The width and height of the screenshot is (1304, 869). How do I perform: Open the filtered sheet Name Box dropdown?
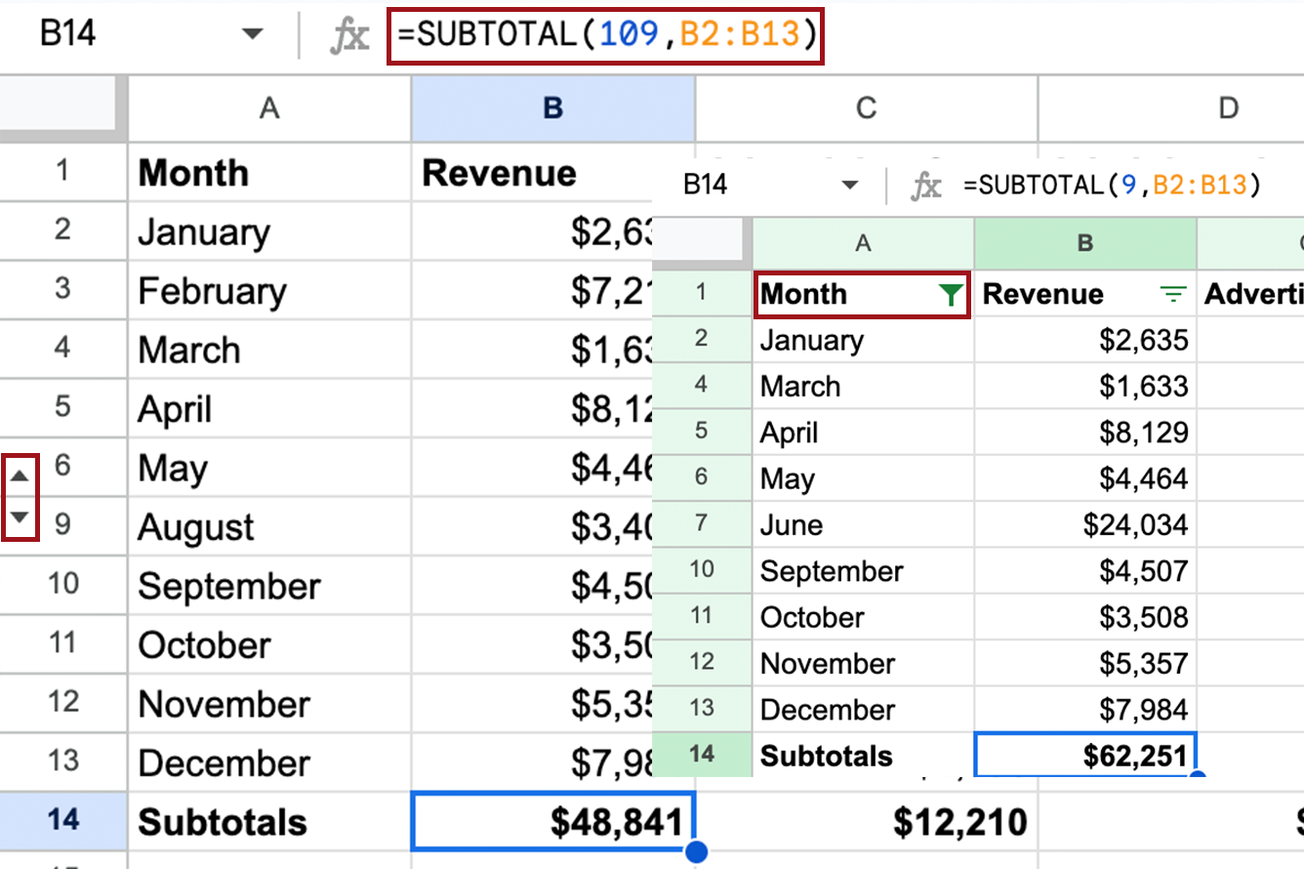[851, 185]
